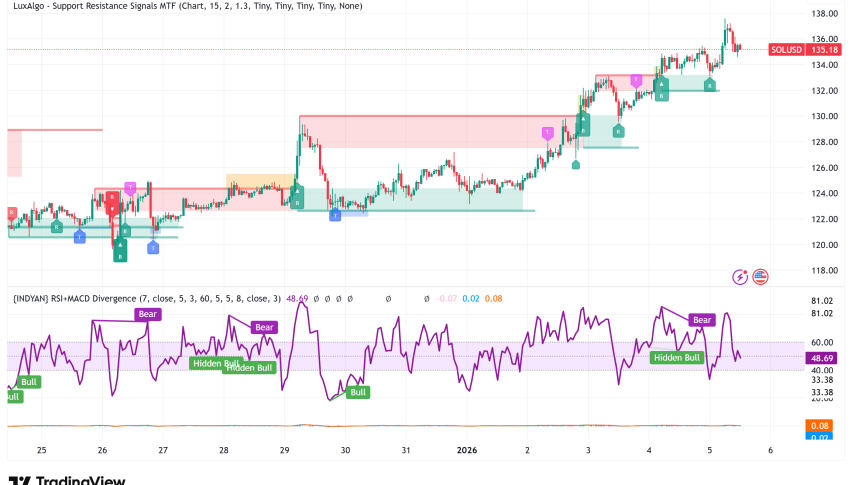Click the orange zone near Dec 28
This screenshot has width=852, height=485.
coord(261,181)
